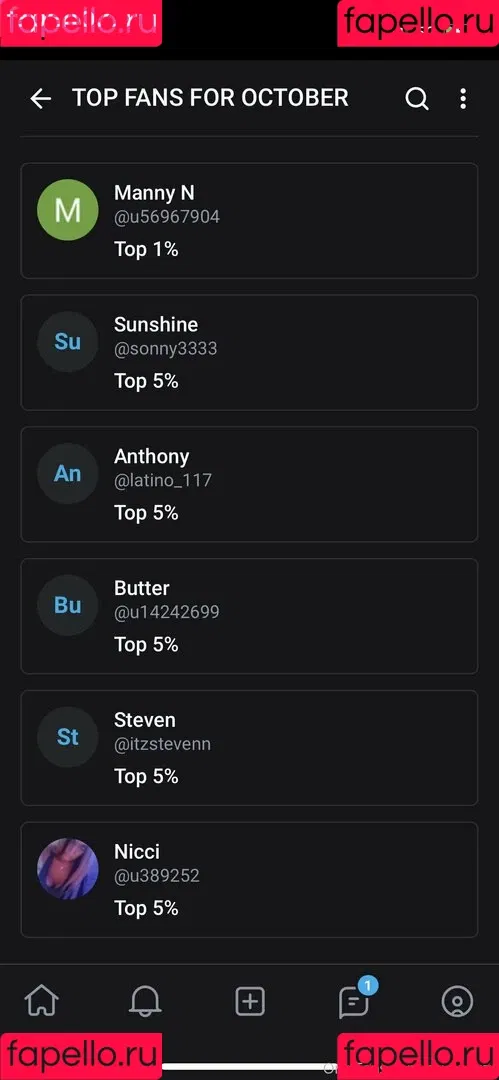
Task: Open Anthony's fan card
Action: 250,484
